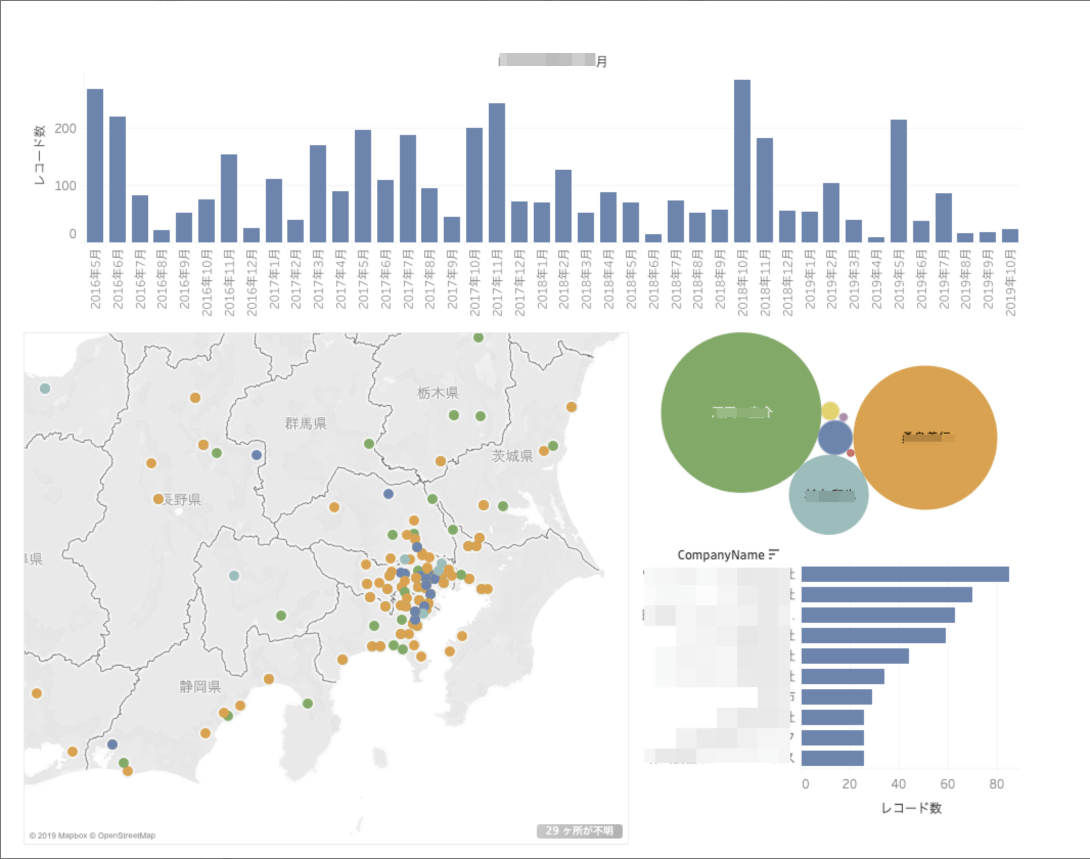Click the 静岡県 map label
Image resolution: width=1090 pixels, height=859 pixels.
200,686
